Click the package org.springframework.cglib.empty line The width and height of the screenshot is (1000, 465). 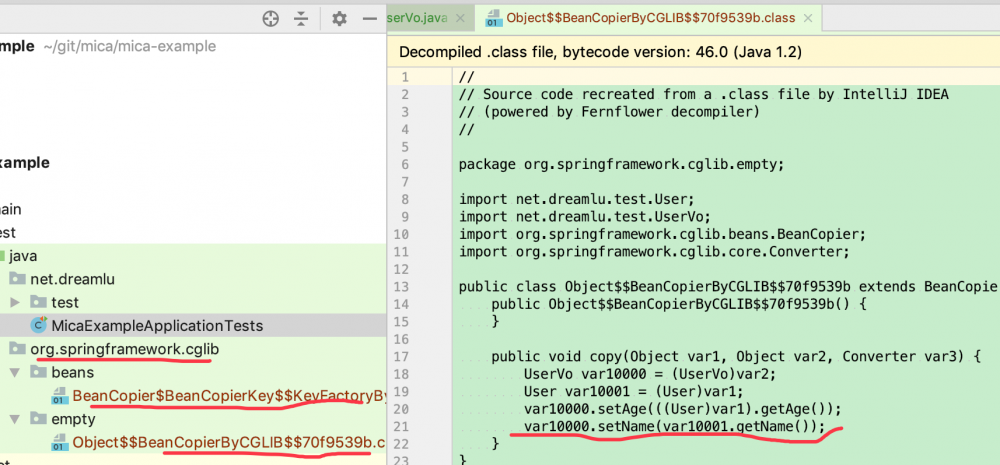pos(621,164)
